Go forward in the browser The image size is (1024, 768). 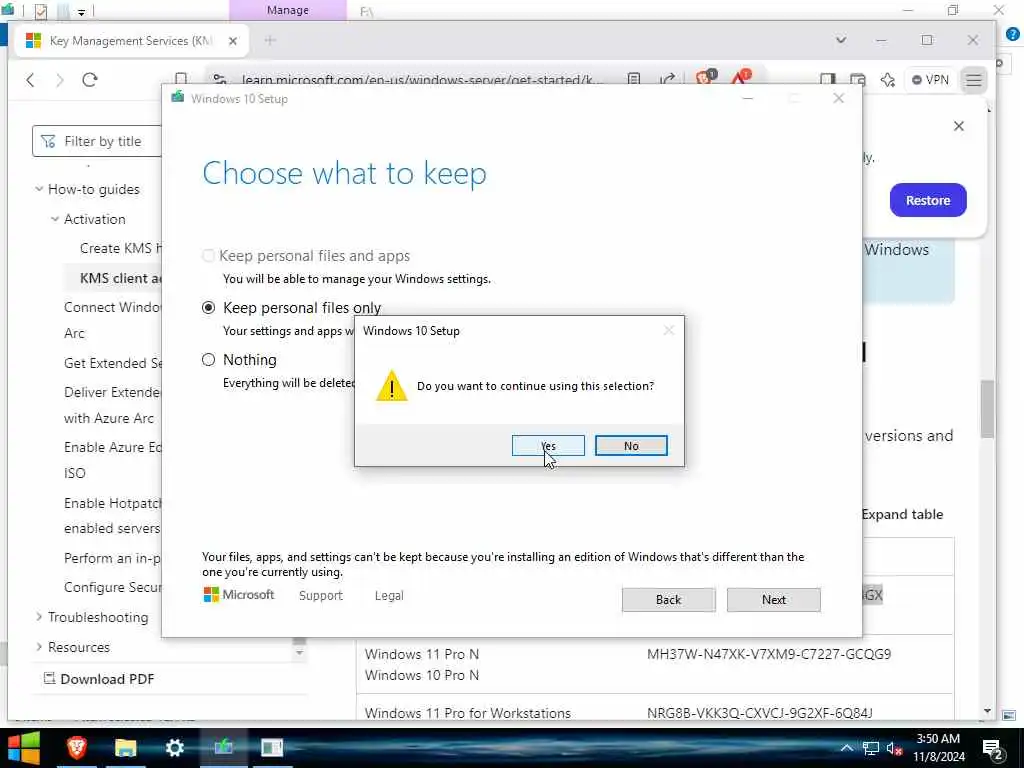point(60,80)
